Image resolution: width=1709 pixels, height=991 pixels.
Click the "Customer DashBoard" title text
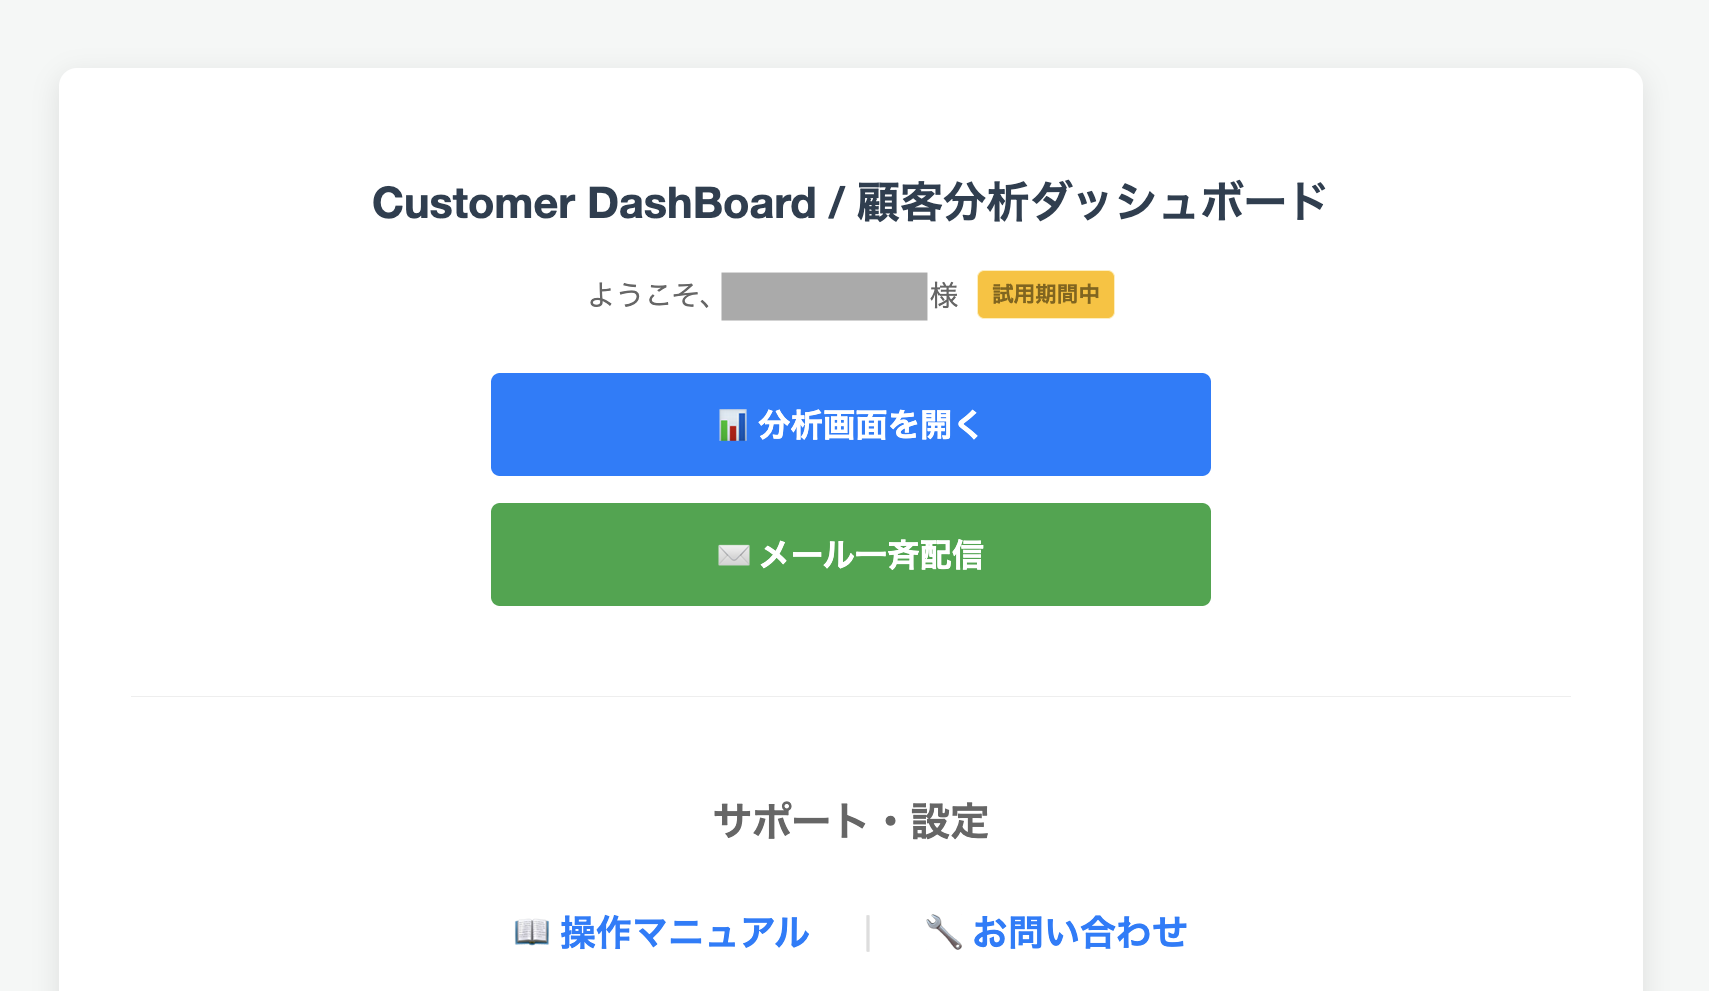coord(594,203)
